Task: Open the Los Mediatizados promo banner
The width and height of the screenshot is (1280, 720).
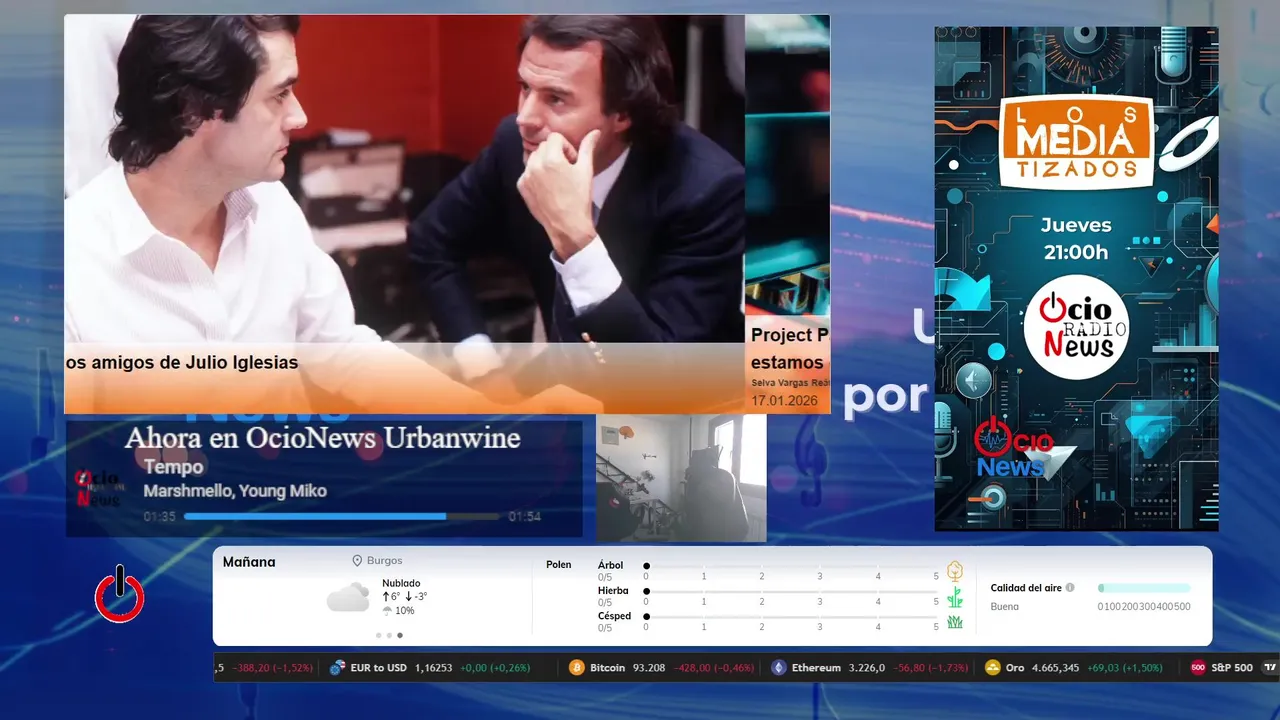Action: 1076,279
